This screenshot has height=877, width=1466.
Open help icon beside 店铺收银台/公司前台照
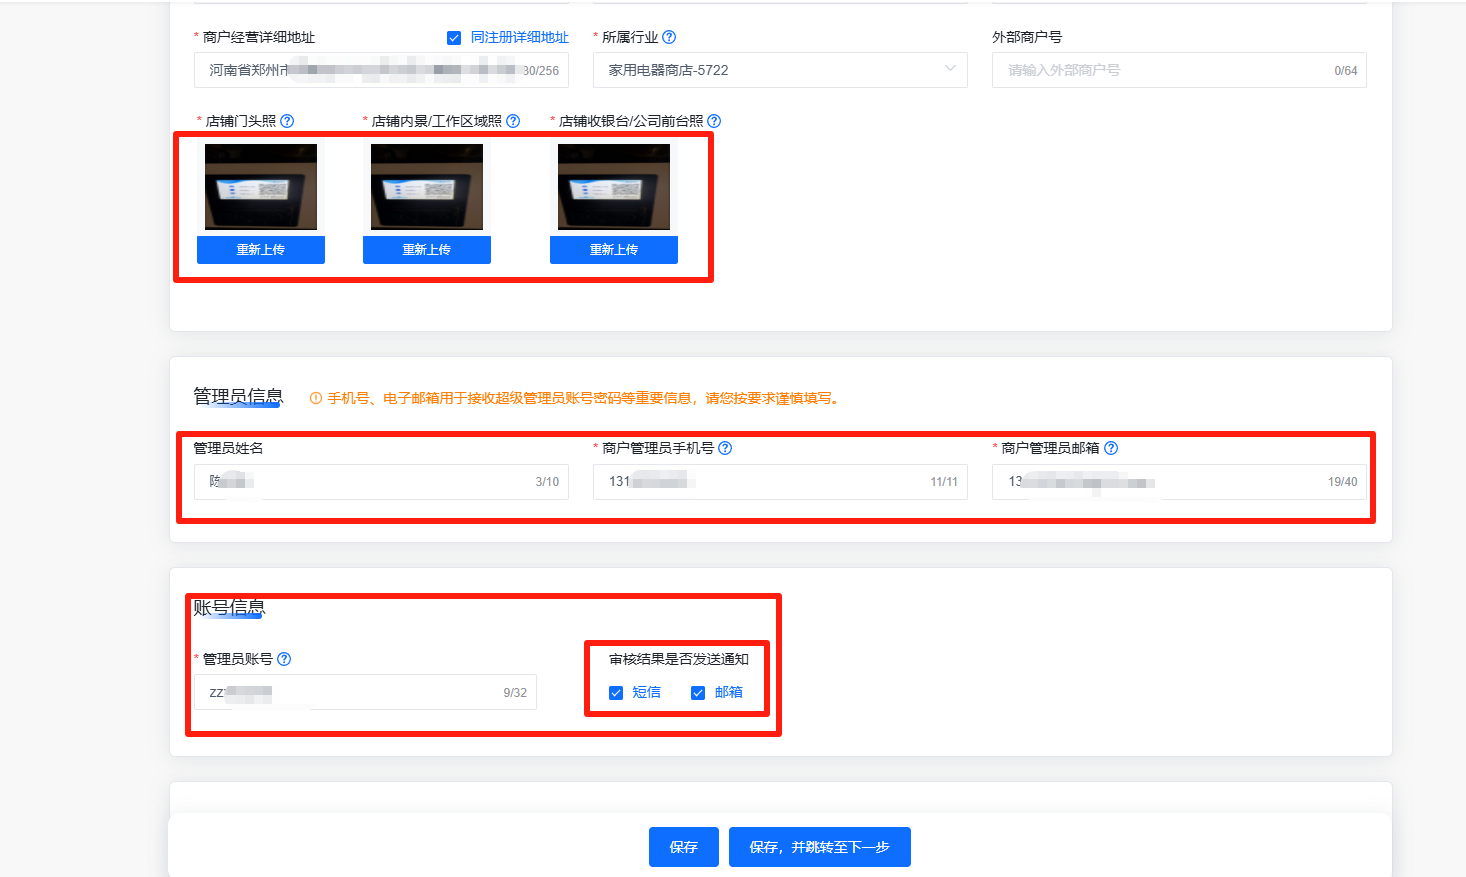coord(714,121)
